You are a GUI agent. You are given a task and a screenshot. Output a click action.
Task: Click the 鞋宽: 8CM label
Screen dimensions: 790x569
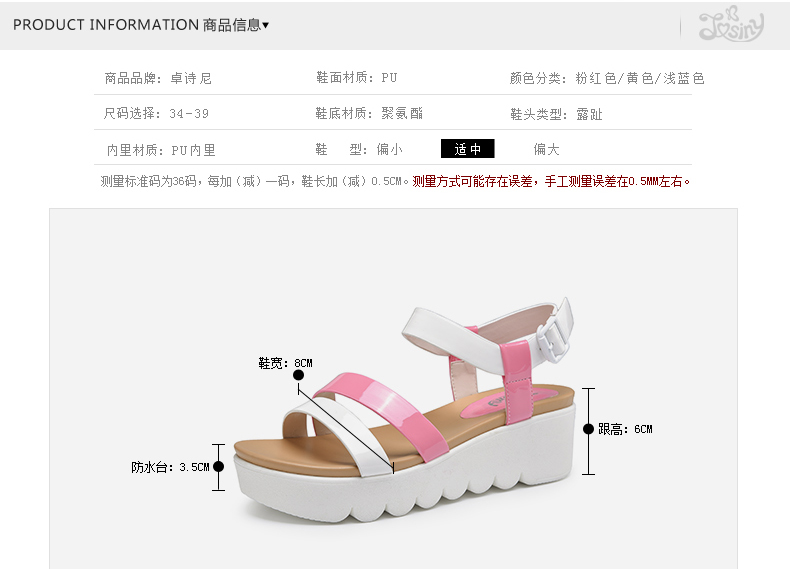point(285,363)
